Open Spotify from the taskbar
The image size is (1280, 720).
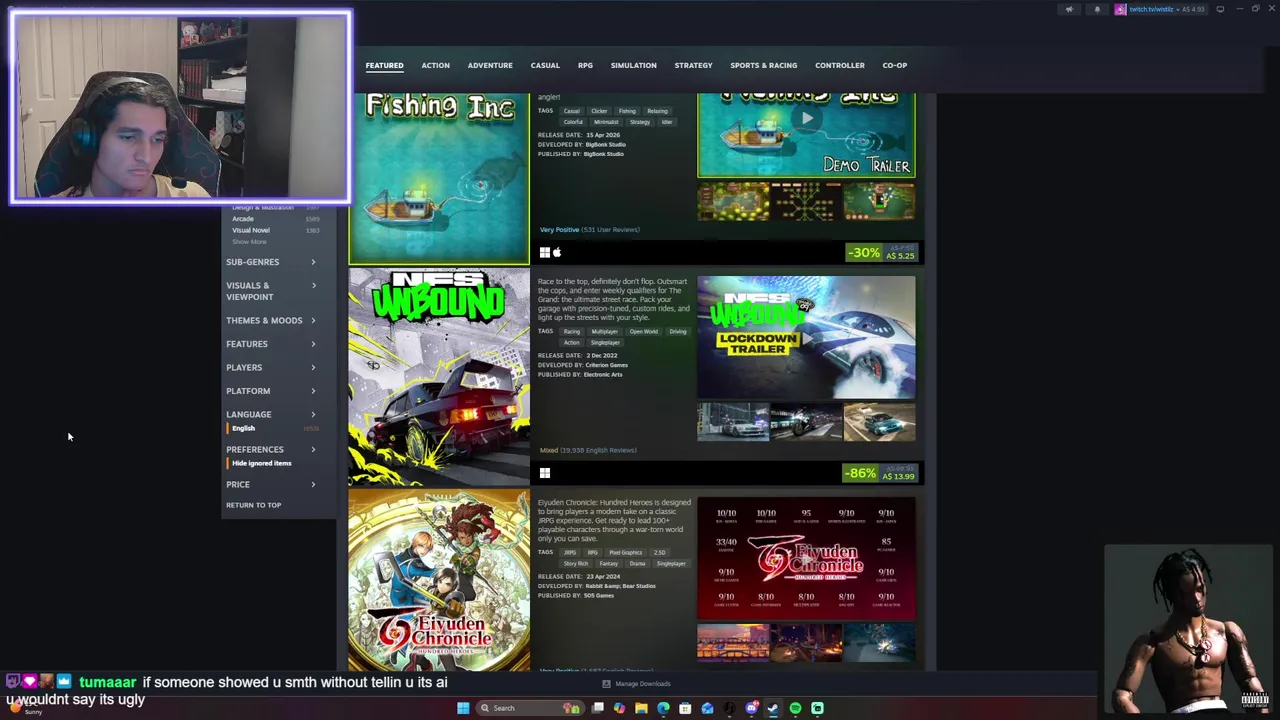tap(795, 708)
